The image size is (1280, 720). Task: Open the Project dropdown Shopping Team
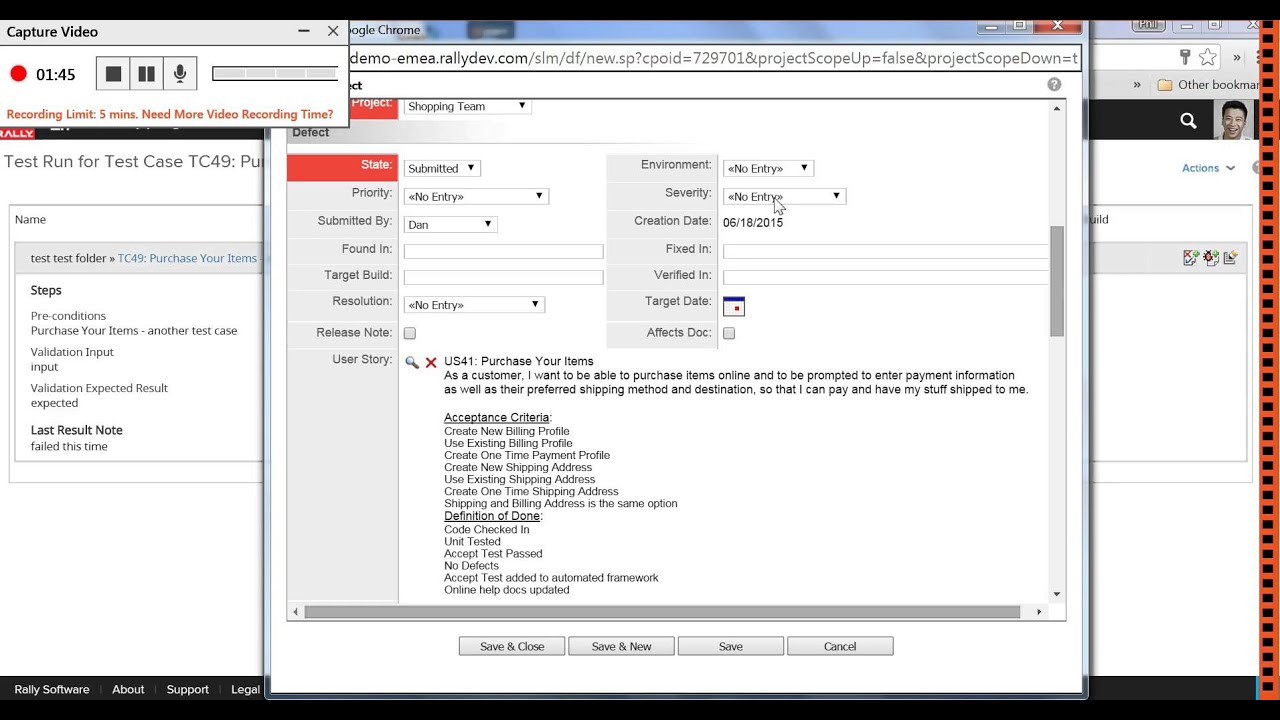pyautogui.click(x=467, y=106)
